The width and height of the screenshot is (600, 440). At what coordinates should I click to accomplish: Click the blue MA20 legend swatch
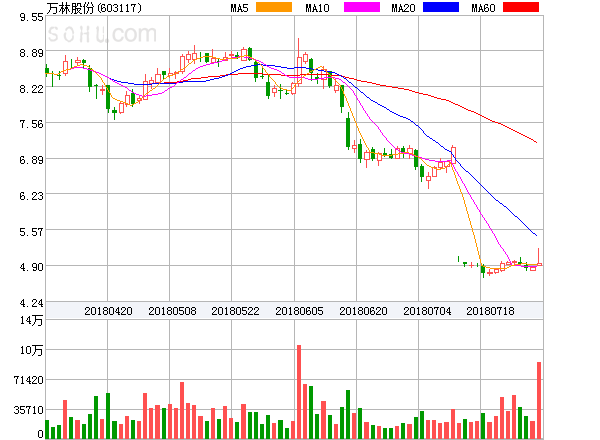[441, 7]
